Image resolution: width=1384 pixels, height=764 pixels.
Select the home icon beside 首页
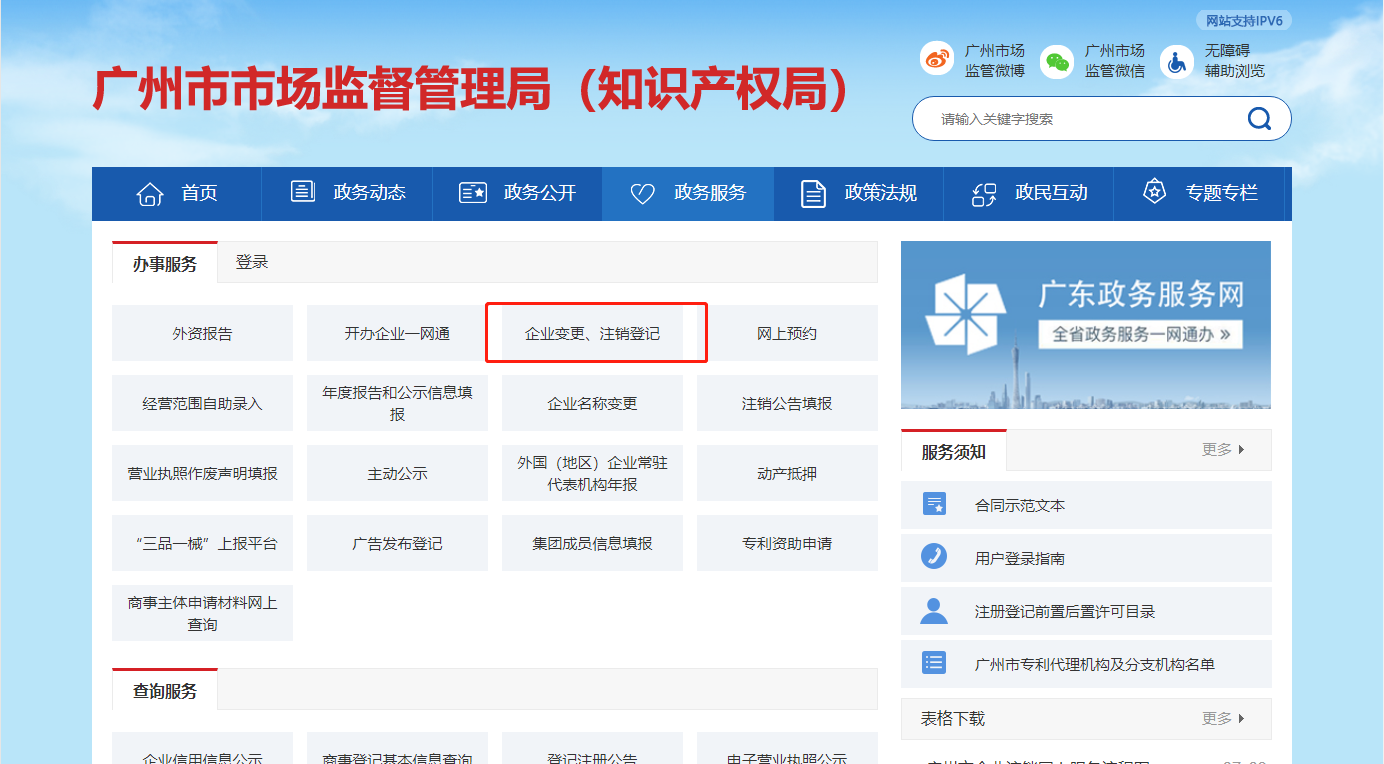[x=149, y=193]
